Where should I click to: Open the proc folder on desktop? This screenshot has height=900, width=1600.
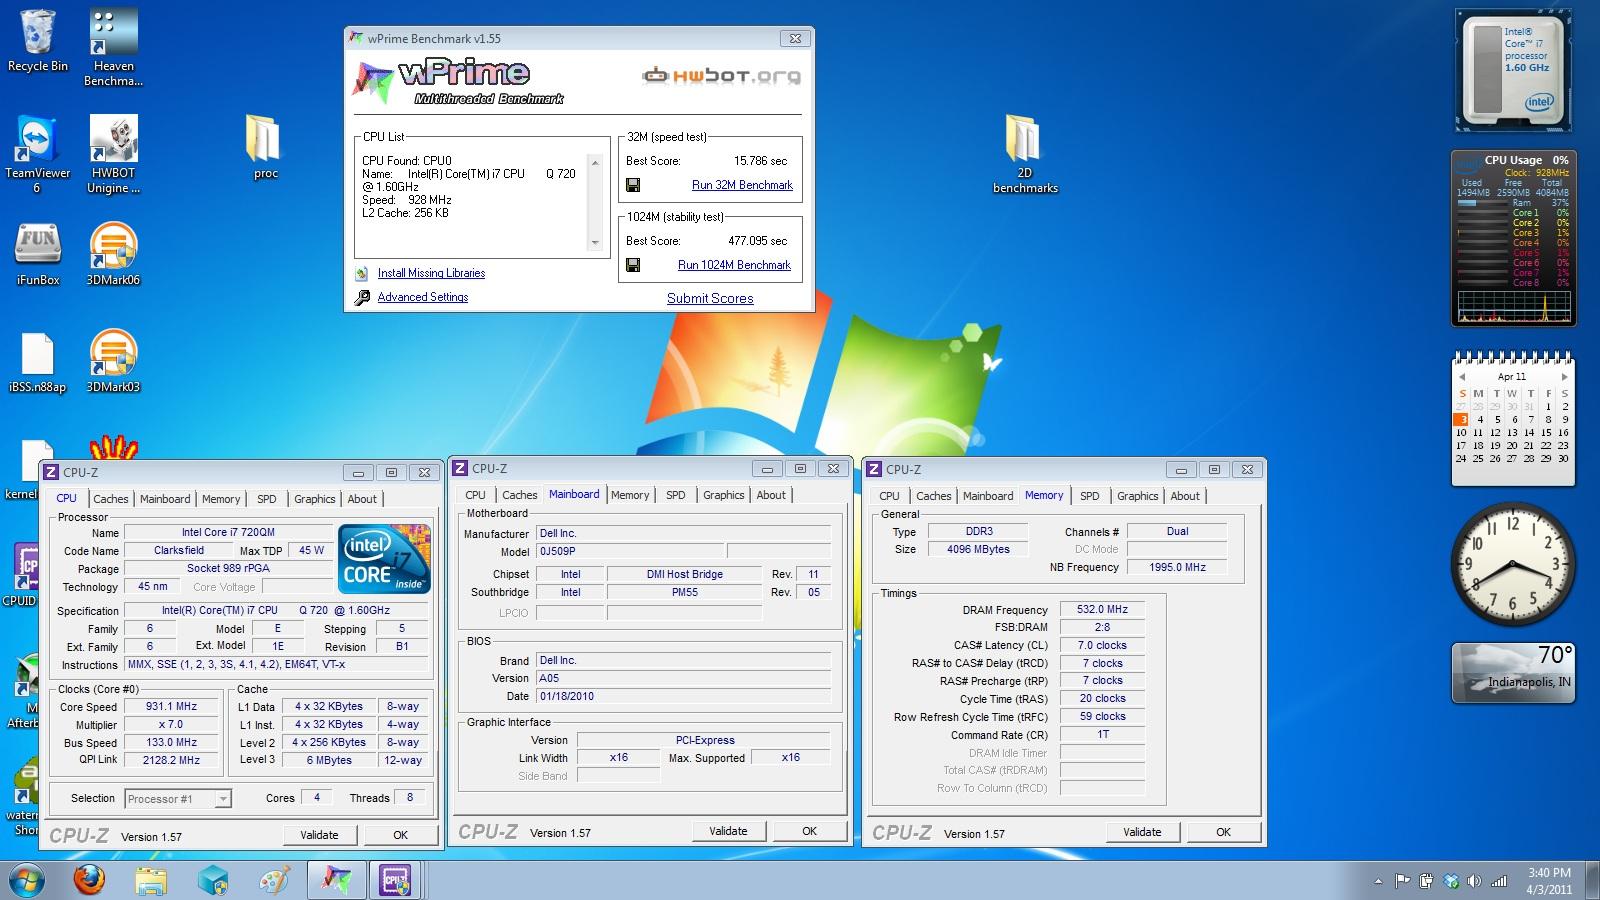pyautogui.click(x=264, y=147)
